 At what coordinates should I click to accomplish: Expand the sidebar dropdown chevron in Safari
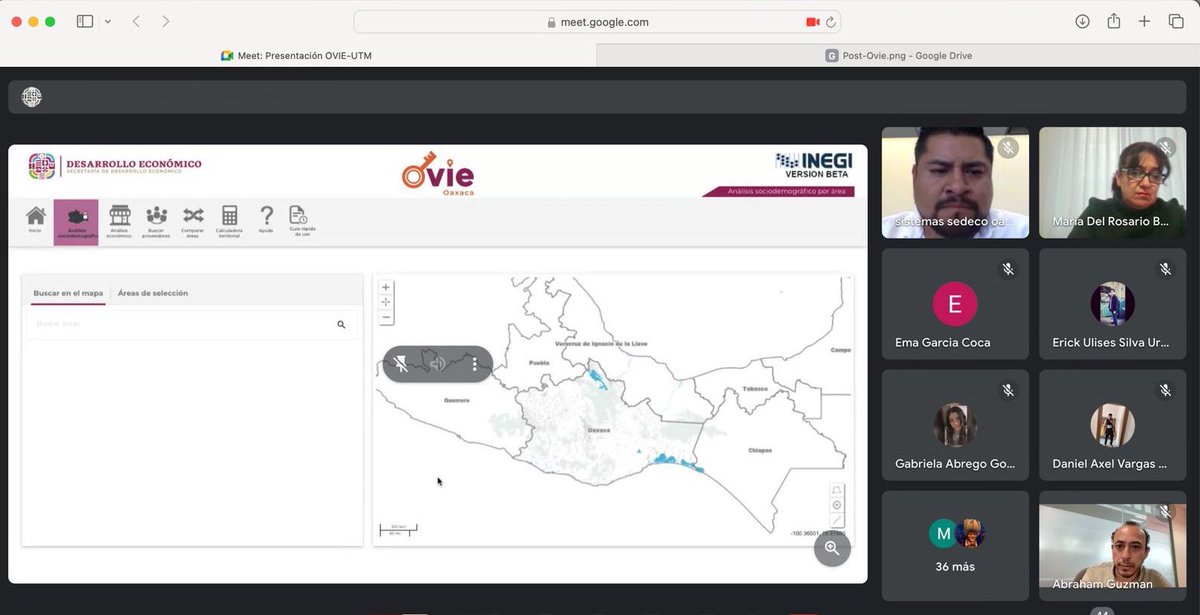tap(108, 21)
